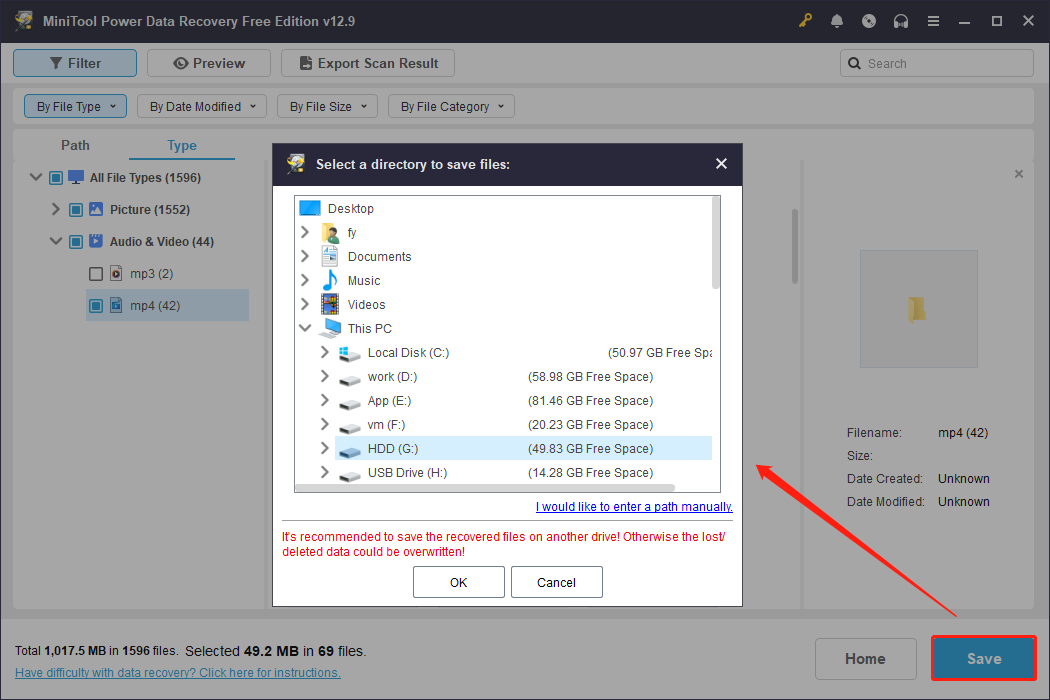Expand the Music folder node
This screenshot has height=700, width=1050.
click(x=305, y=280)
